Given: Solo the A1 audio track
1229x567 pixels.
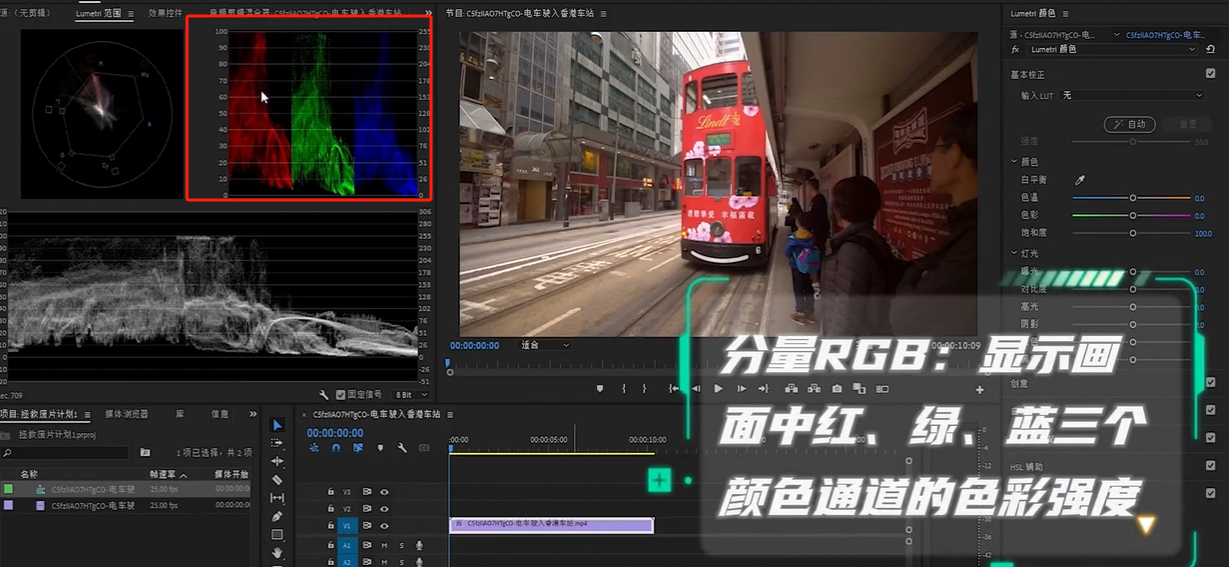Looking at the screenshot, I should 402,545.
